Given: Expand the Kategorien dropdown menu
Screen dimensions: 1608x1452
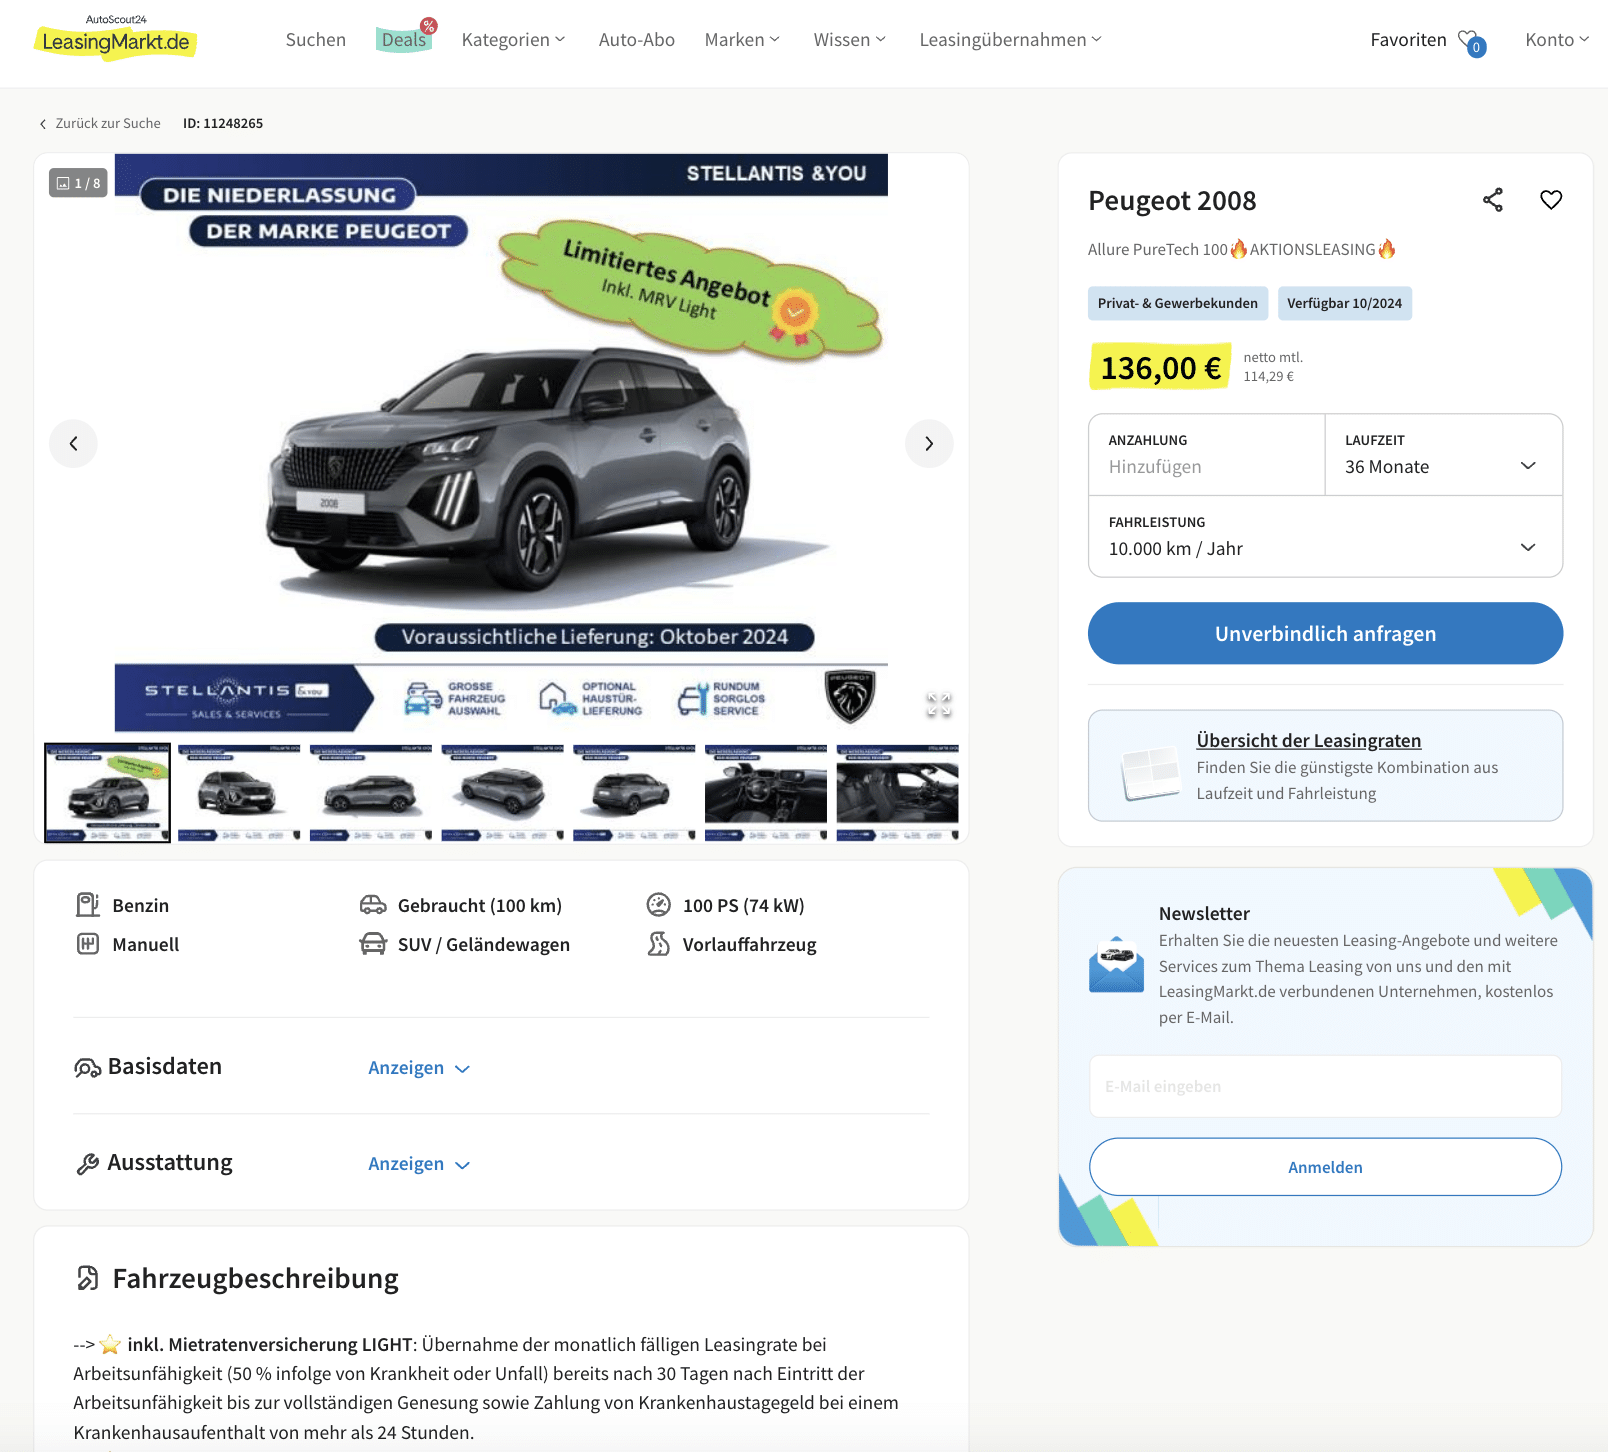Looking at the screenshot, I should click(513, 40).
